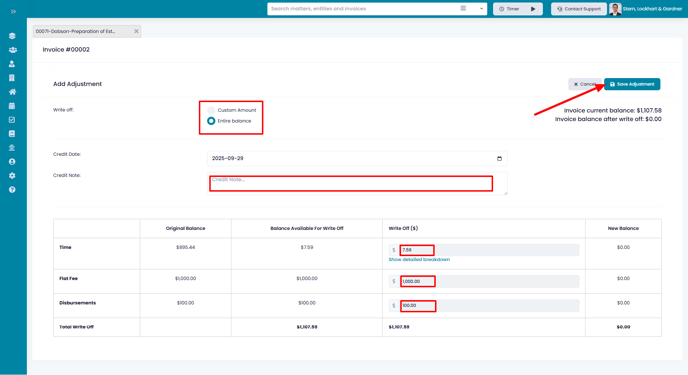Open the tasks checkmark icon in sidebar
The height and width of the screenshot is (375, 688).
click(12, 120)
